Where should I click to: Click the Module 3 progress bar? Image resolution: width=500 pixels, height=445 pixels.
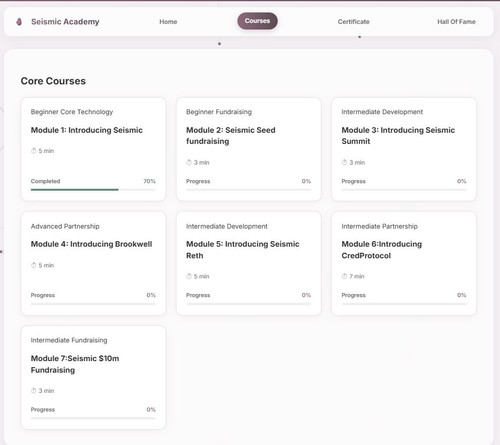point(404,190)
